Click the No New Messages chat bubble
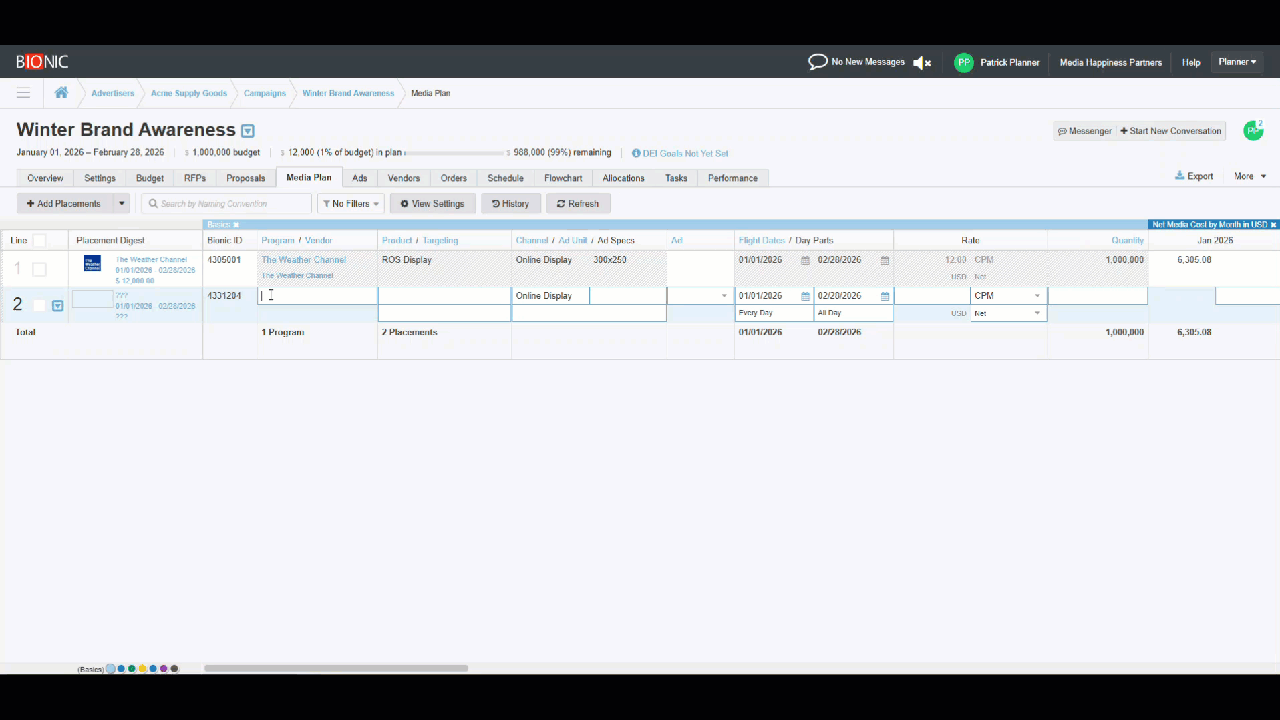This screenshot has height=720, width=1280. click(817, 62)
